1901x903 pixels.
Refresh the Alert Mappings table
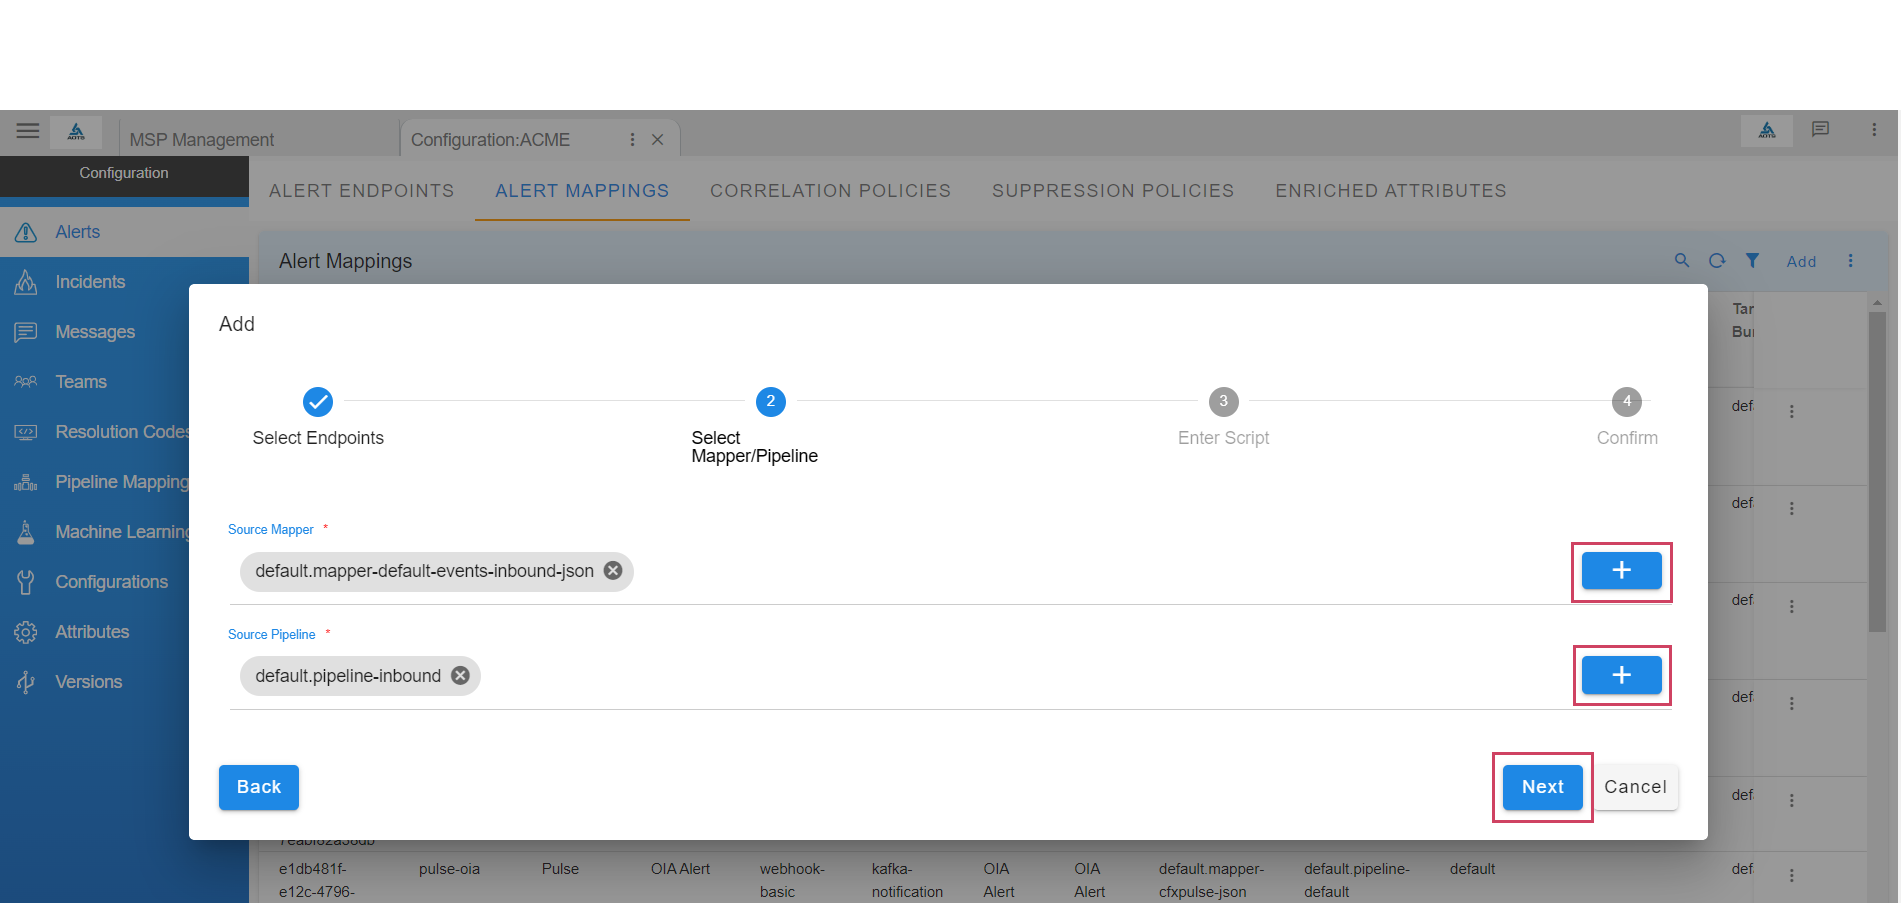[1717, 261]
